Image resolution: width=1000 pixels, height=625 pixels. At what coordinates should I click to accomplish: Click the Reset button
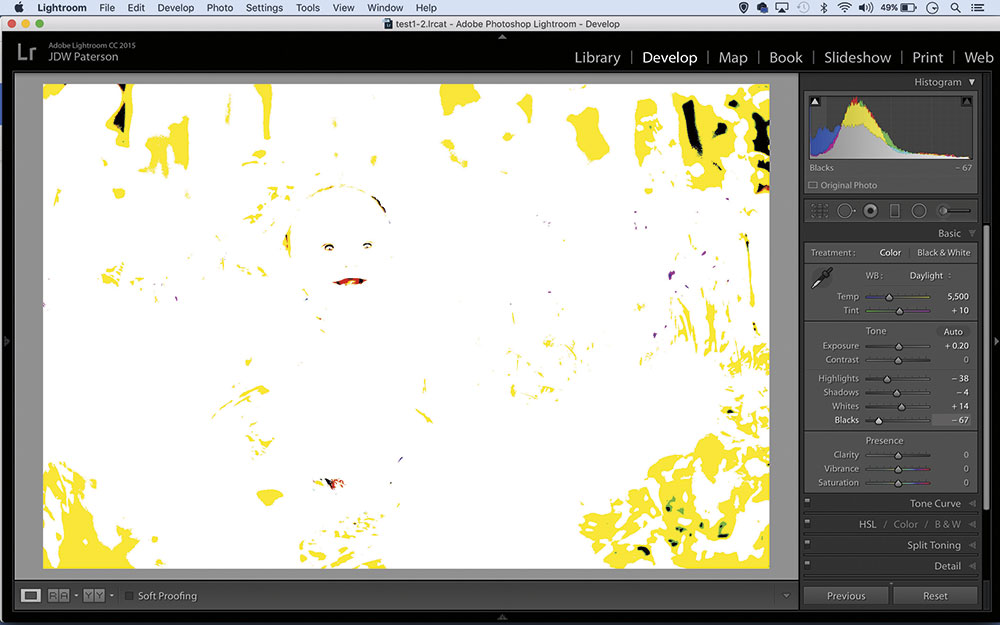(935, 595)
